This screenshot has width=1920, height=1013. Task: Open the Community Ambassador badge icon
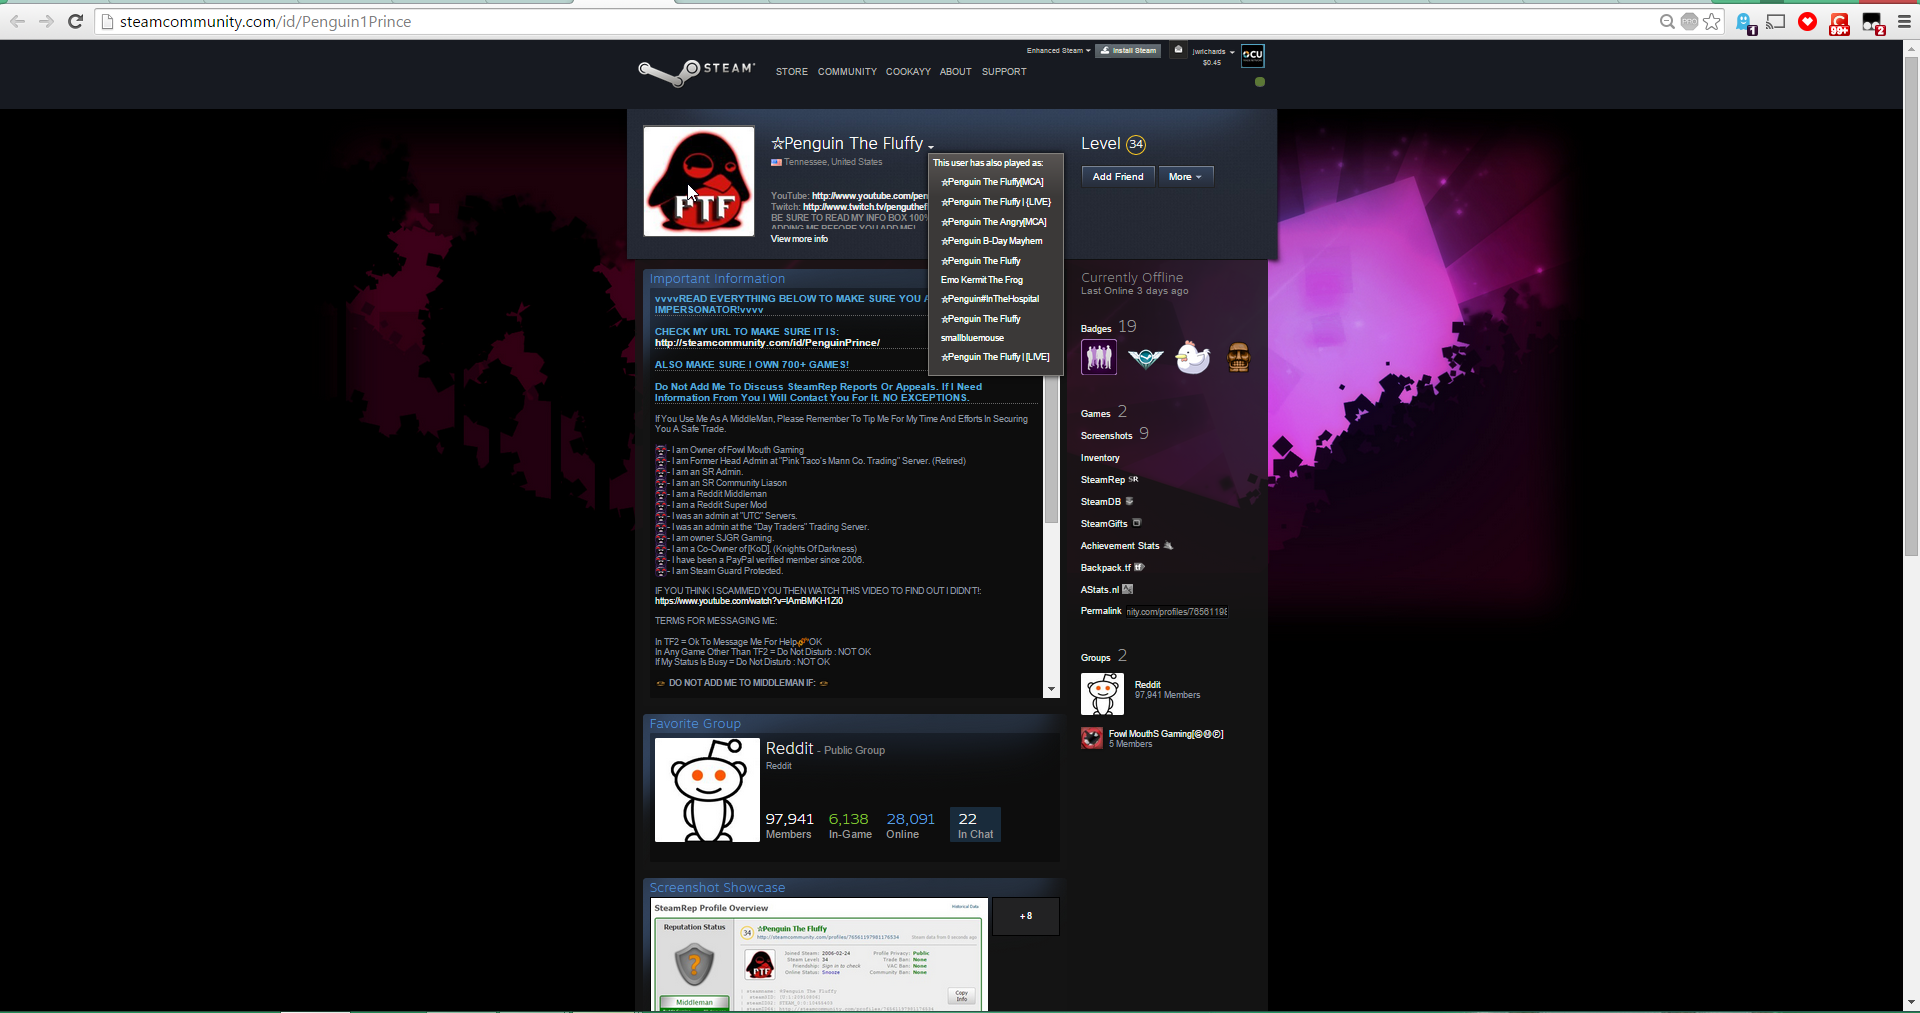1099,357
